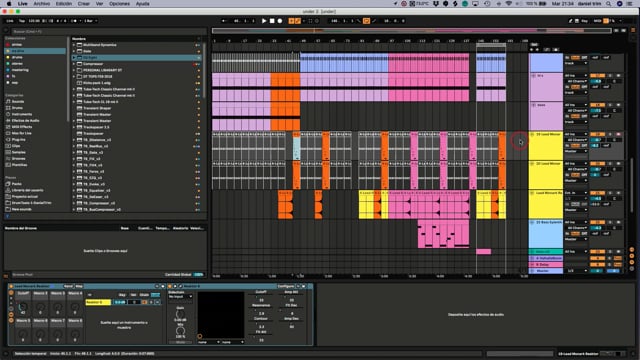The height and width of the screenshot is (360, 640).
Task: Toggle the arrangement Loop switch
Action: [366, 21]
